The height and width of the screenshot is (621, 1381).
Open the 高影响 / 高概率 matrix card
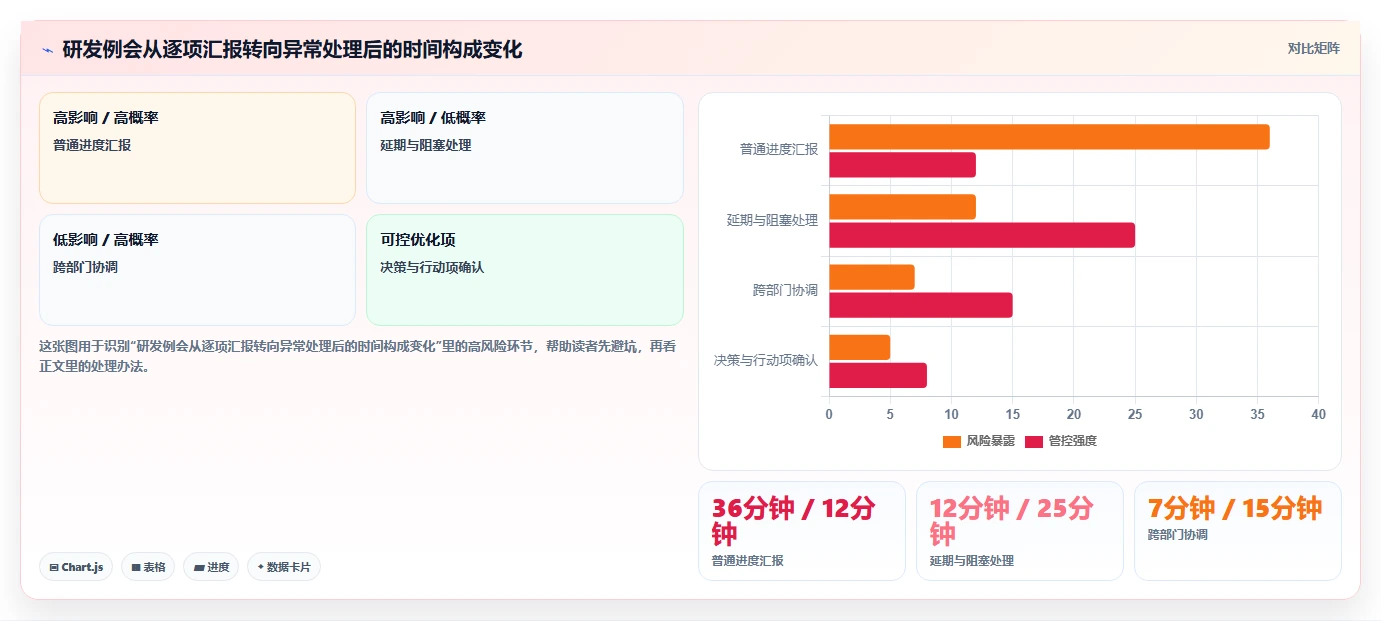[x=197, y=148]
